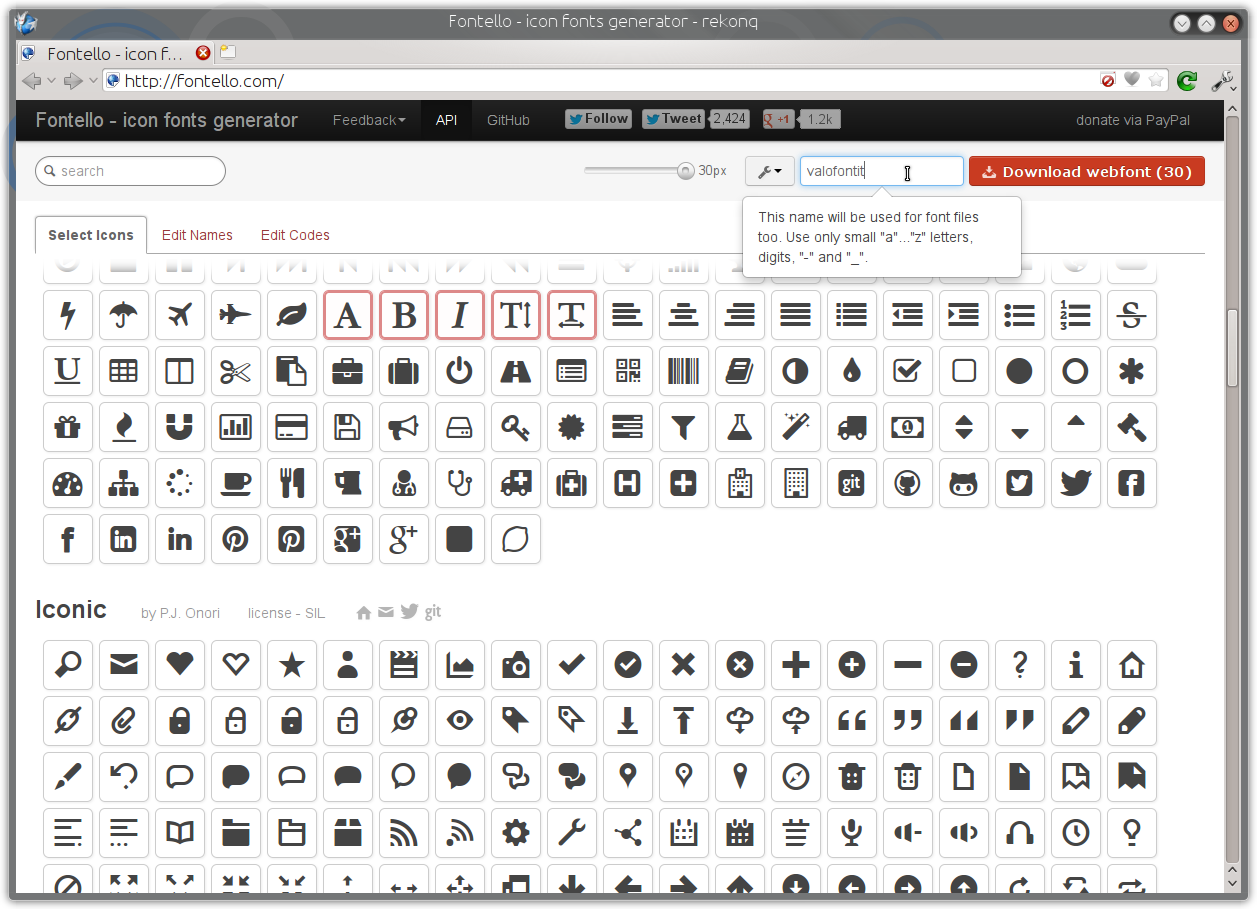Click the icon search field
Viewport: 1257px width, 909px height.
(x=130, y=171)
